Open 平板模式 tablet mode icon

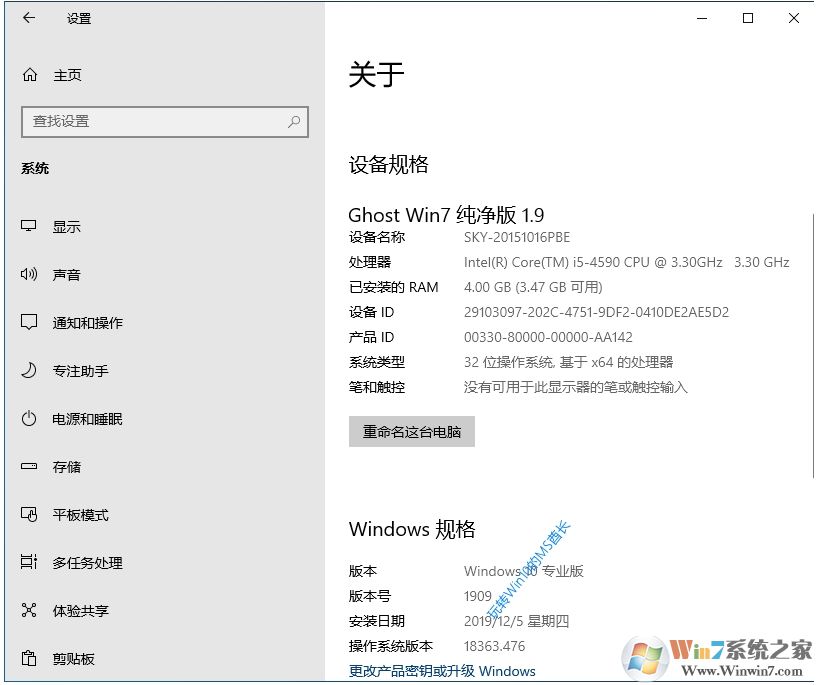[x=31, y=514]
